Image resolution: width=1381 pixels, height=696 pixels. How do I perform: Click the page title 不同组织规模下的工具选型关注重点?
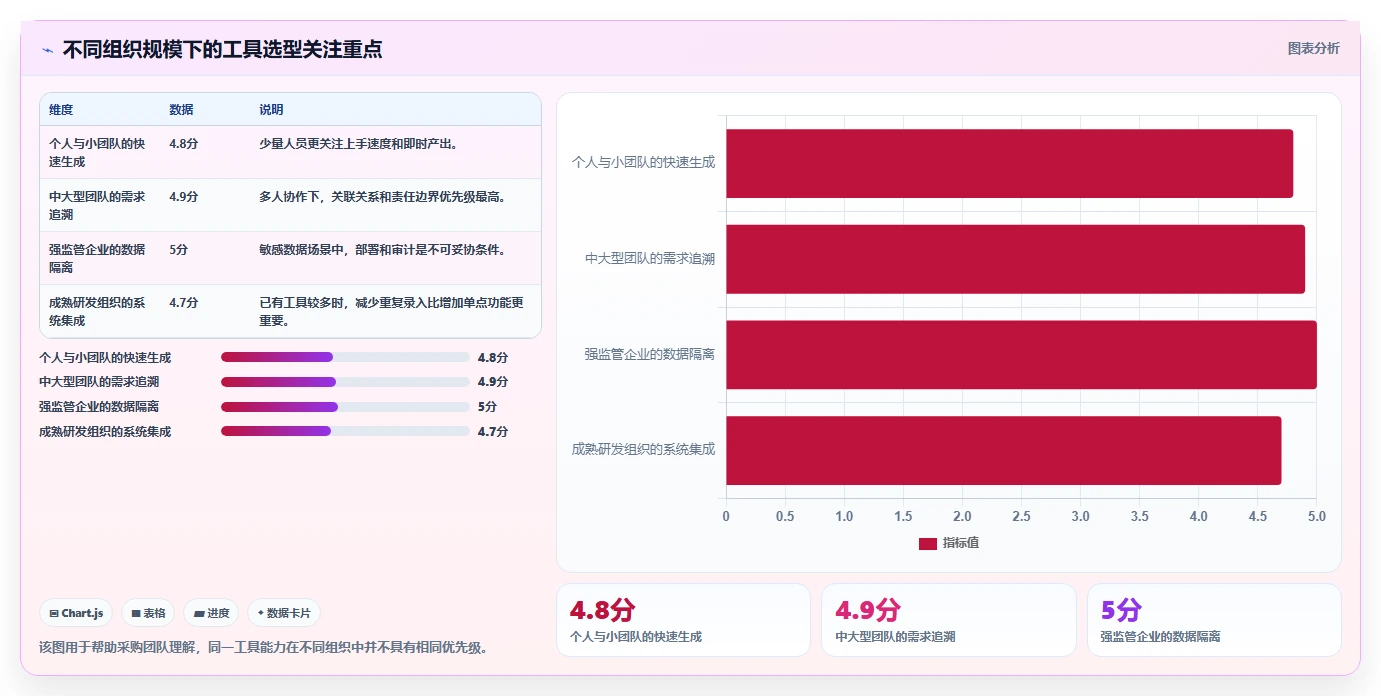tap(222, 49)
